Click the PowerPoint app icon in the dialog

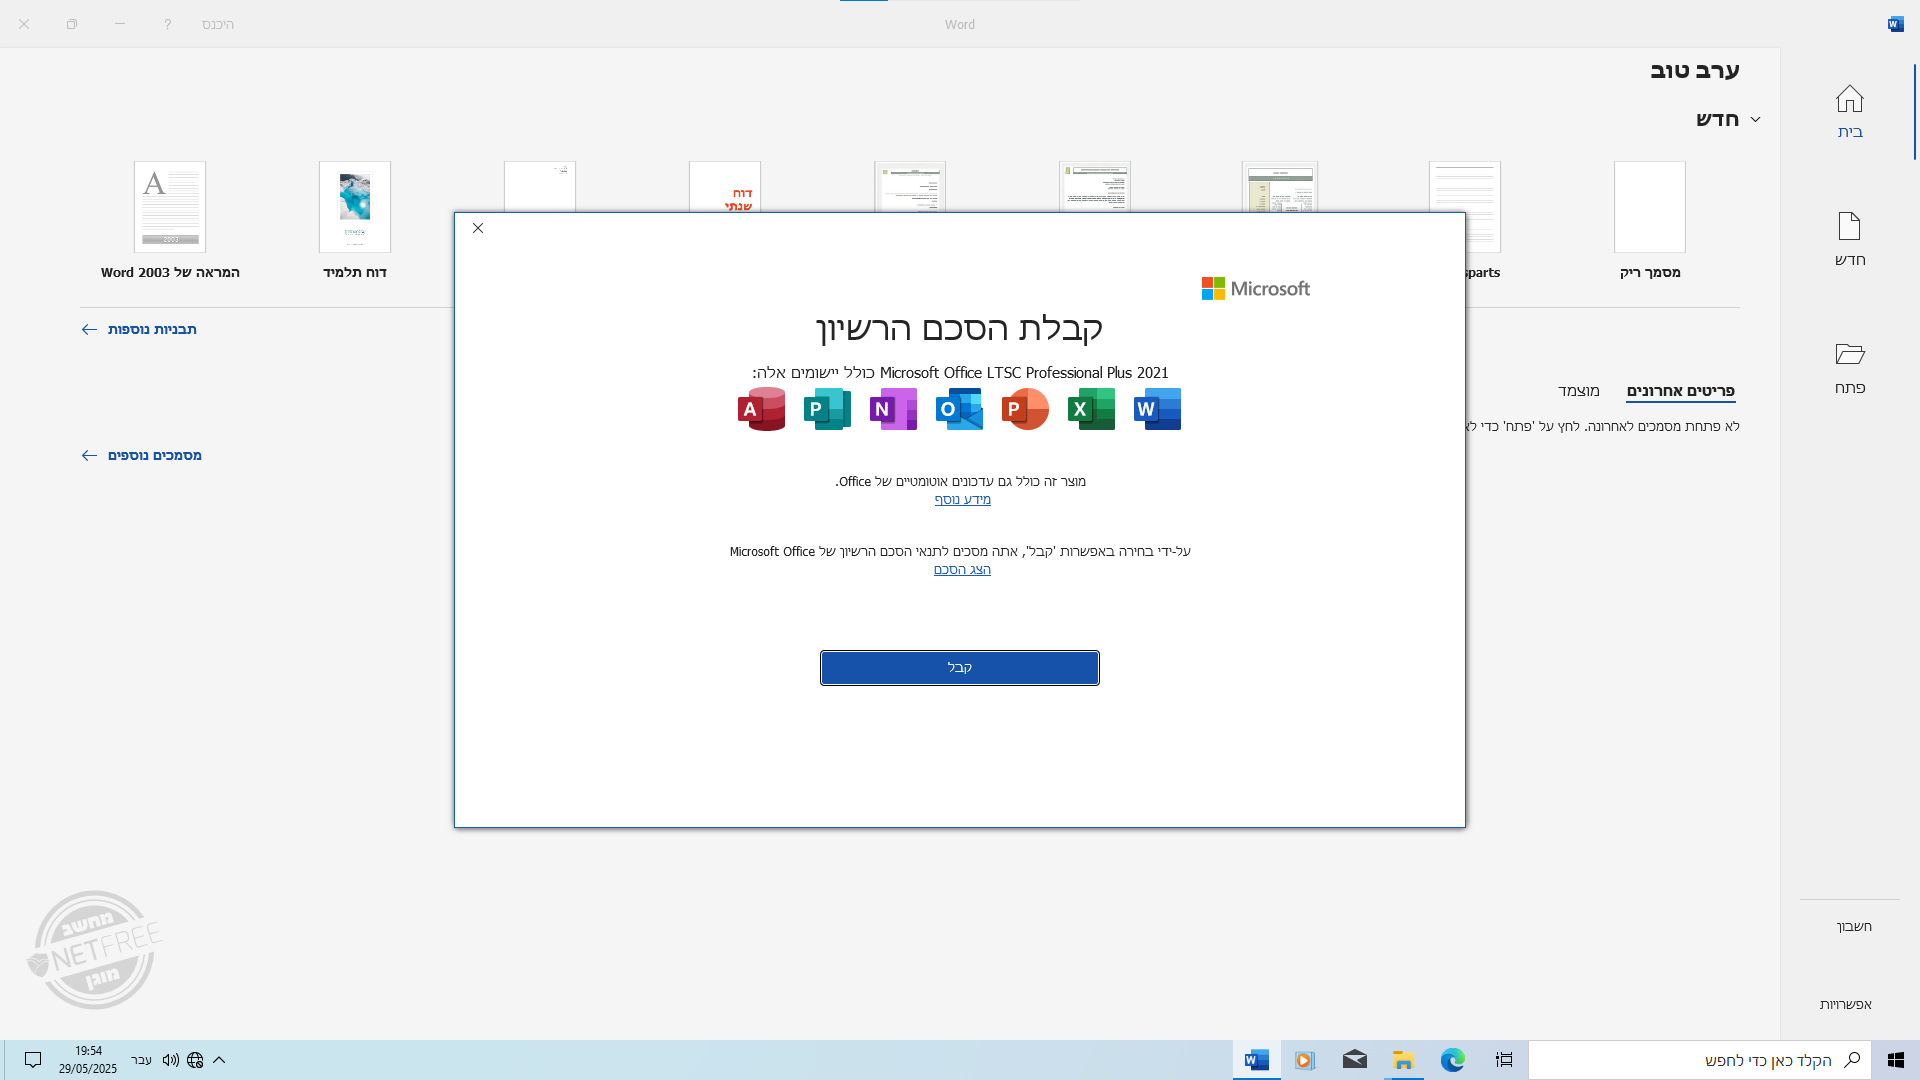coord(1025,409)
